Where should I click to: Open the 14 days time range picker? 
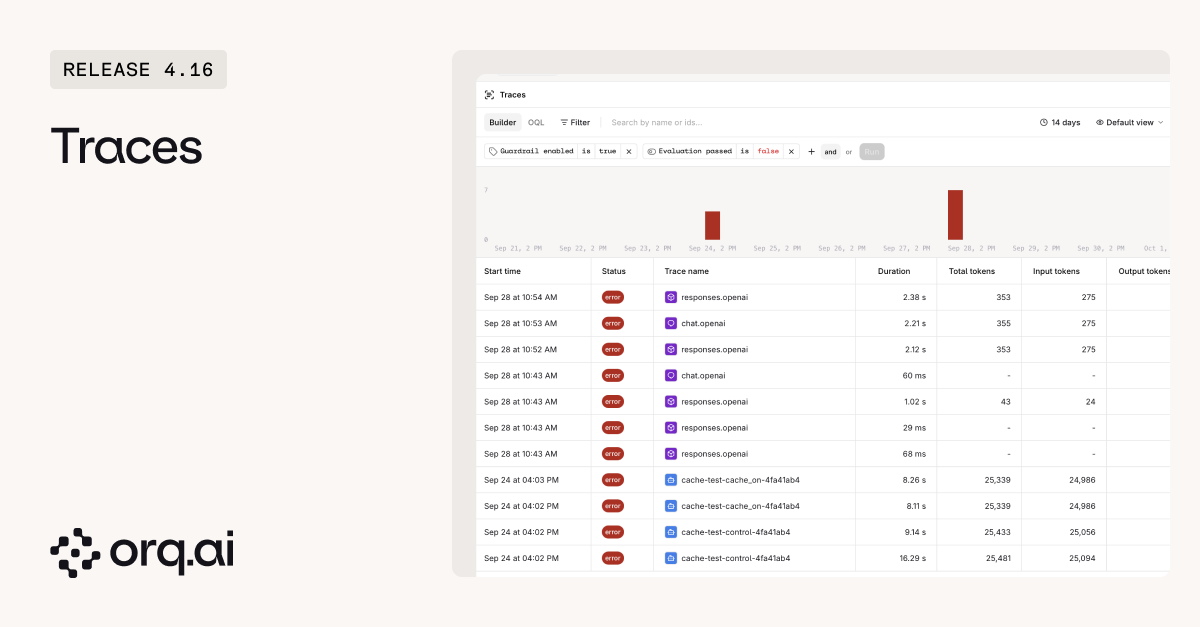tap(1060, 122)
